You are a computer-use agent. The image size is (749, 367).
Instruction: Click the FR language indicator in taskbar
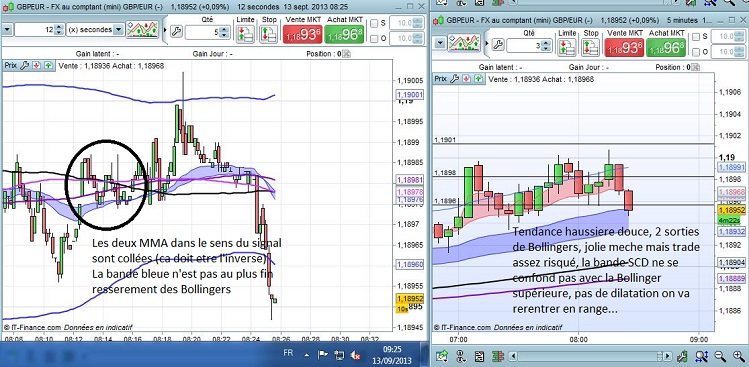pos(289,353)
